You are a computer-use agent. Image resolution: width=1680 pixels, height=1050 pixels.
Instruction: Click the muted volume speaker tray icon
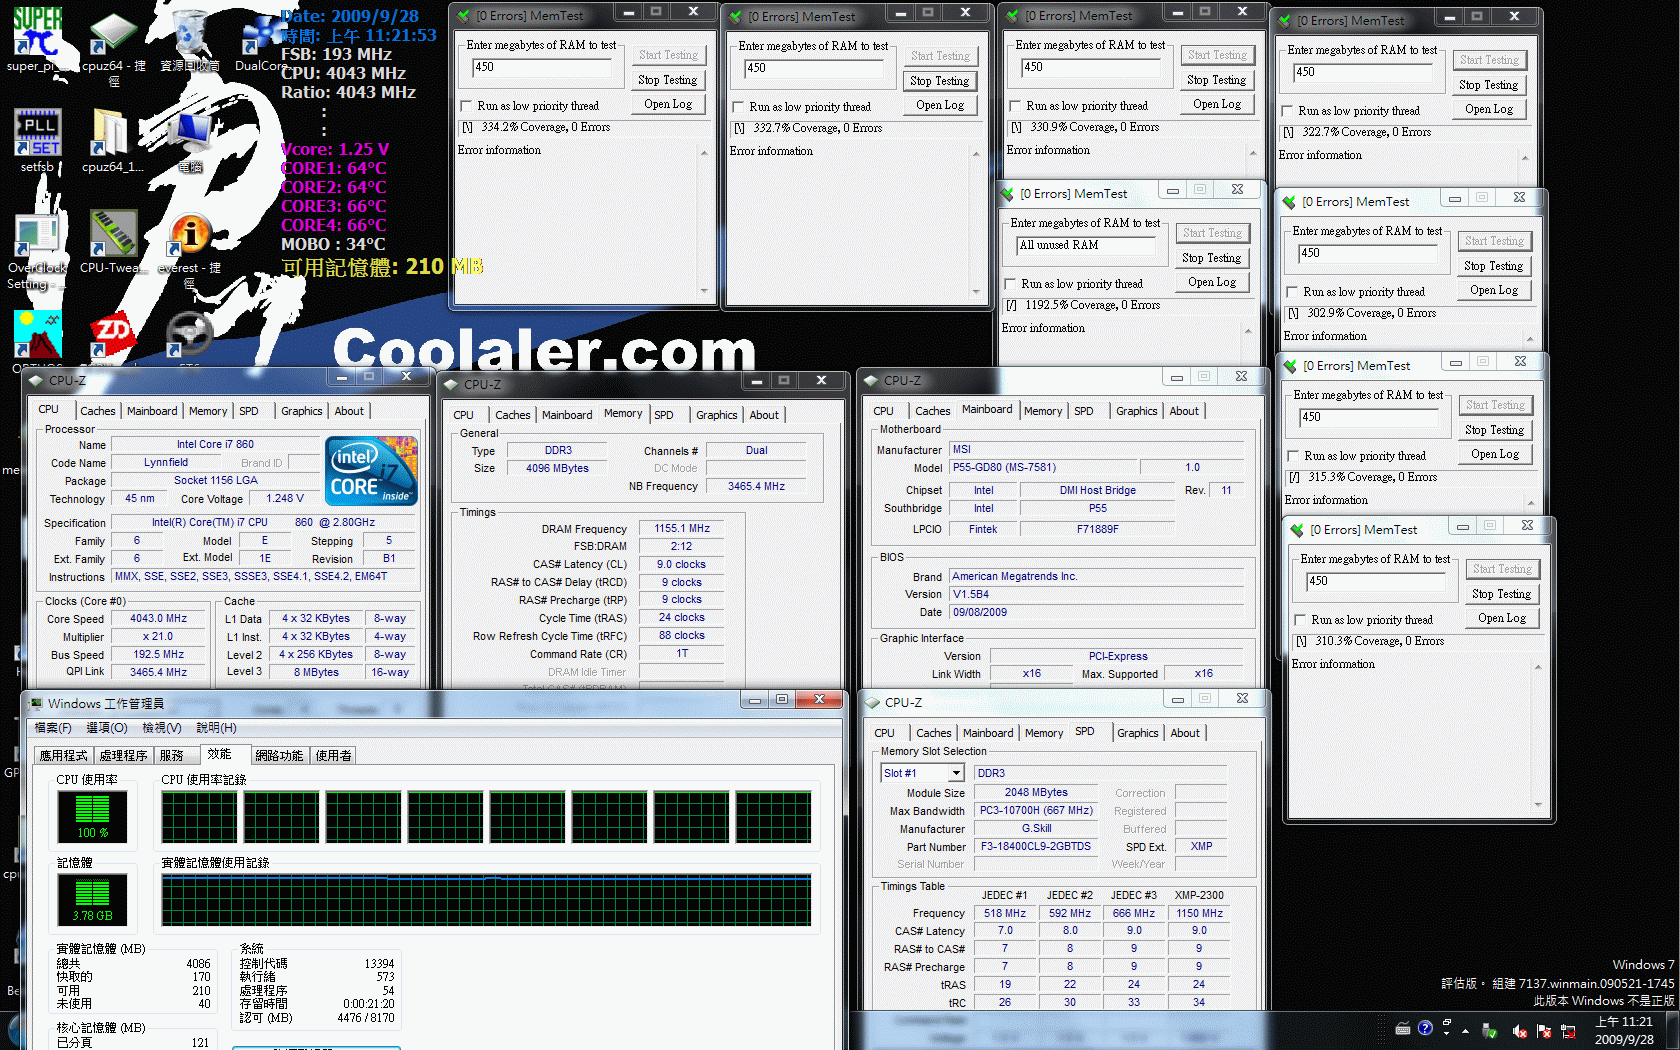pyautogui.click(x=1518, y=1031)
